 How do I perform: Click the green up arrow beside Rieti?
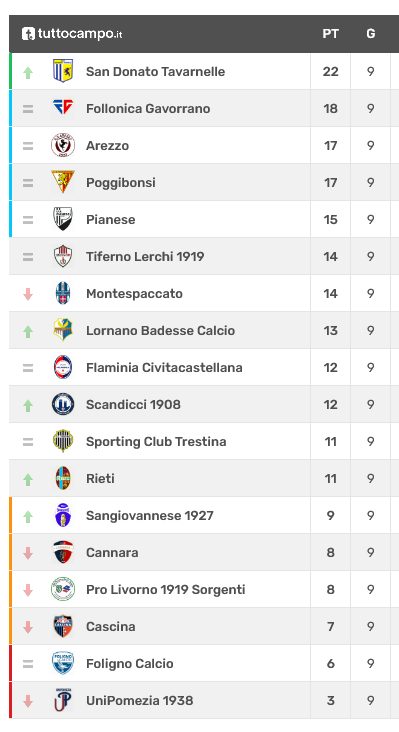point(28,479)
